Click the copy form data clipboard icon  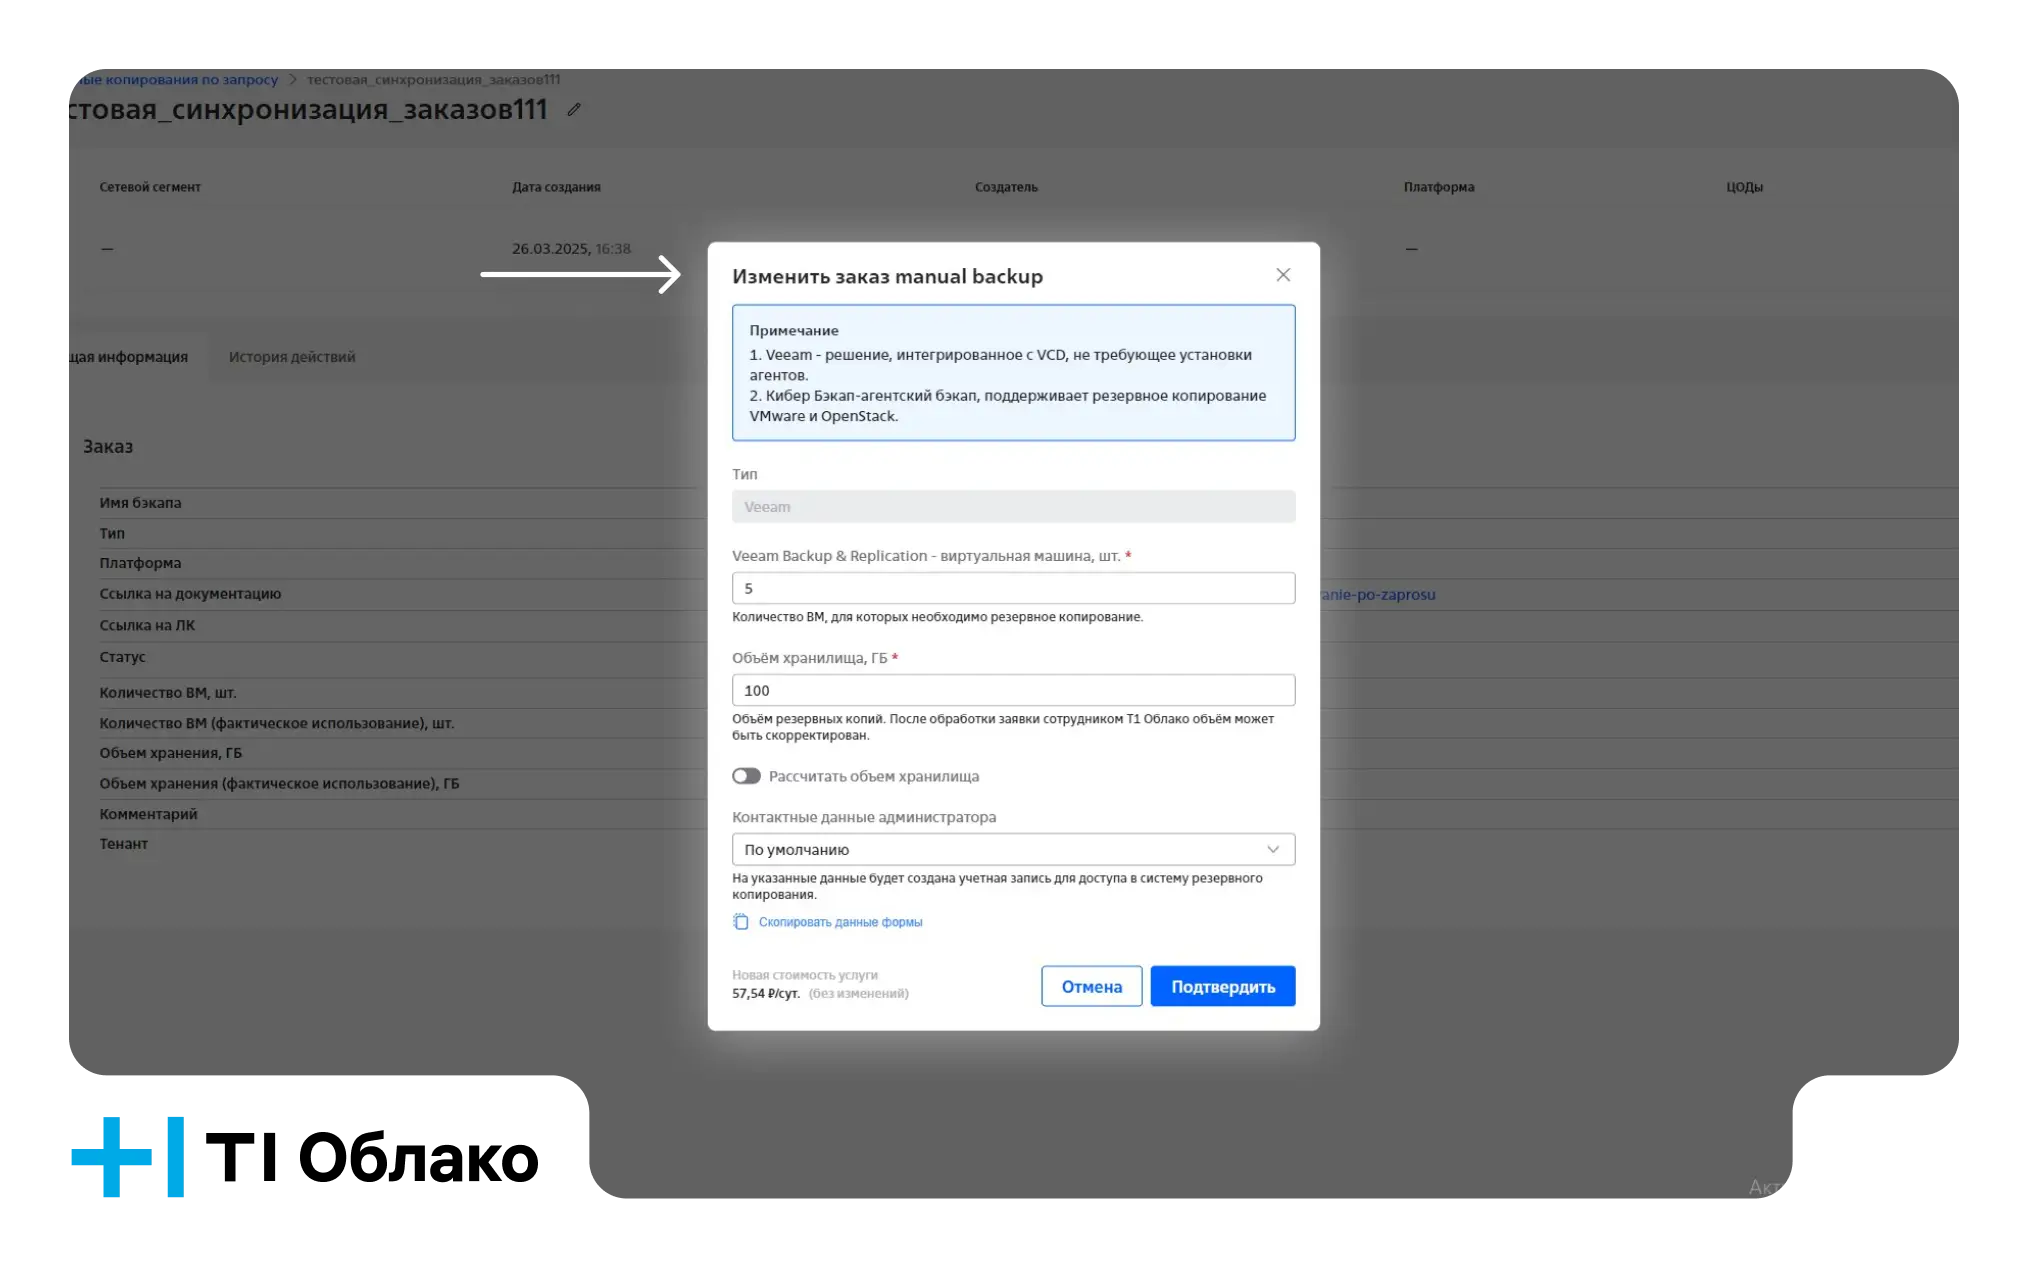pos(741,922)
